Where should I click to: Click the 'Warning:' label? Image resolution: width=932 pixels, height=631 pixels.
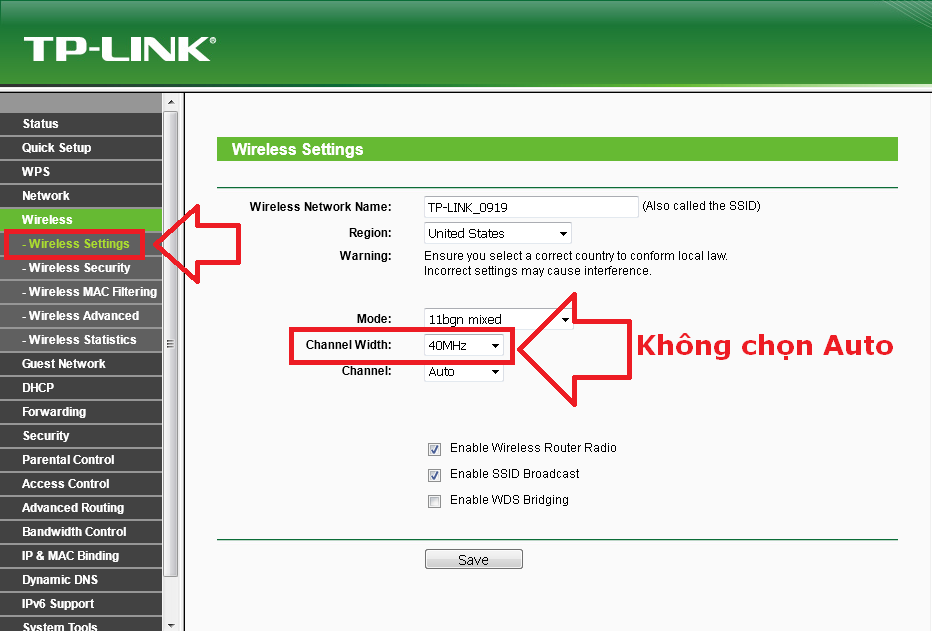click(x=366, y=256)
